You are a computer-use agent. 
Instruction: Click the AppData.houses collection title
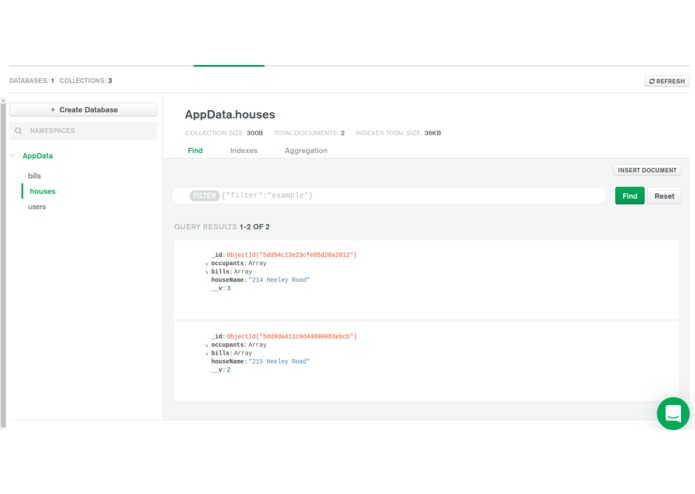pos(230,114)
